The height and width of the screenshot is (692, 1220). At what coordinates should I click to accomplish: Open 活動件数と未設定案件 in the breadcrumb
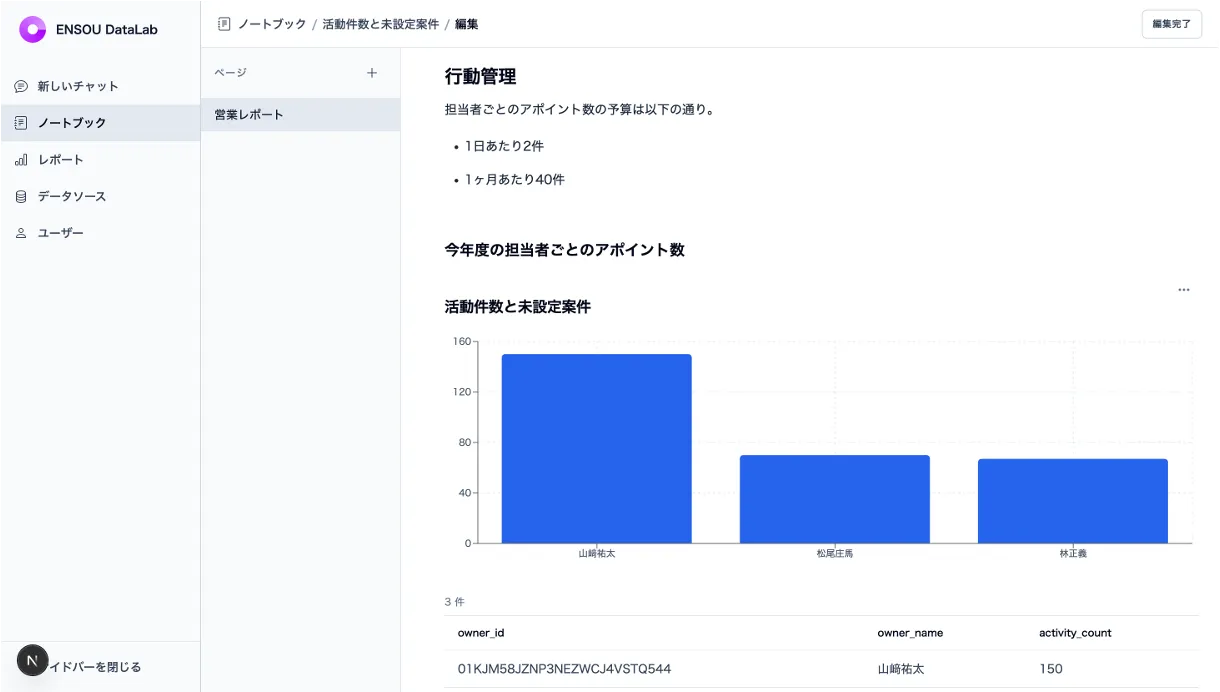click(378, 23)
